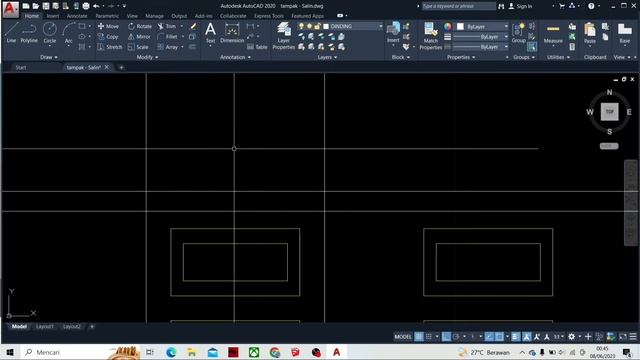Switch to Layout1 tab
The image size is (640, 360).
tap(44, 327)
